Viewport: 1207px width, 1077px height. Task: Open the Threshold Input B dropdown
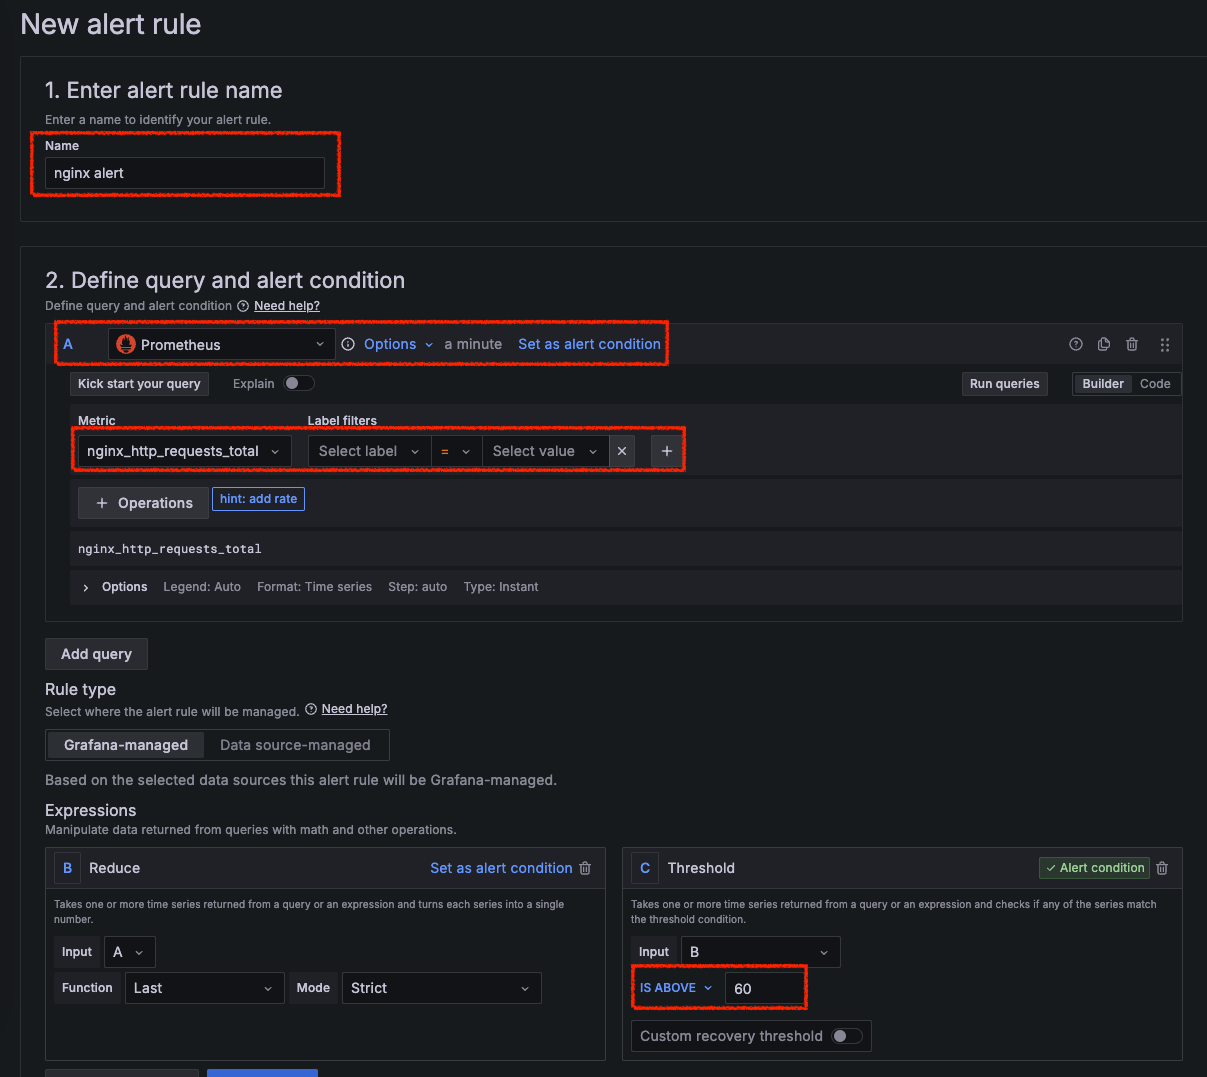tap(760, 952)
